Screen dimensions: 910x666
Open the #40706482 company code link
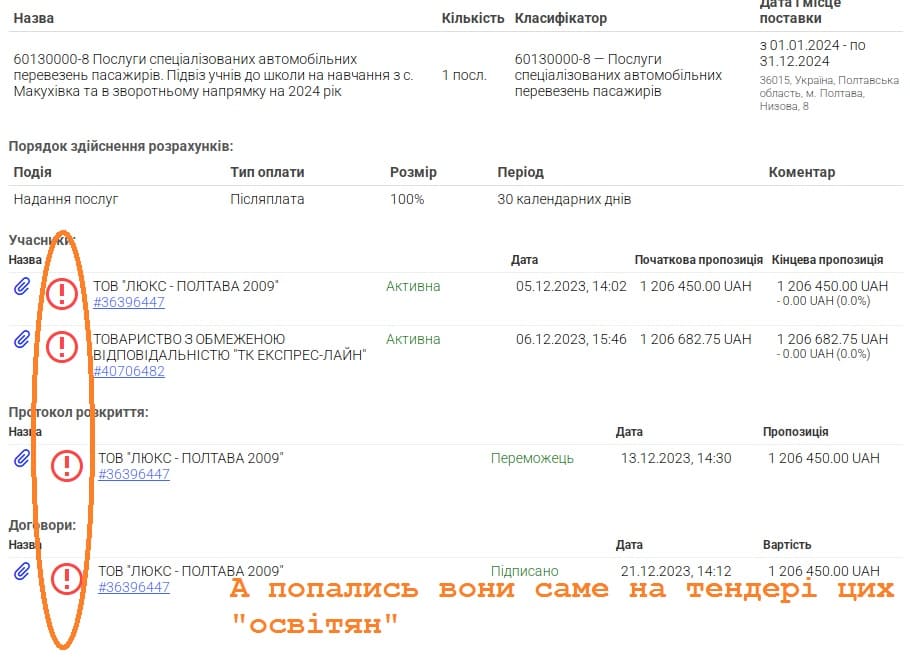(129, 371)
